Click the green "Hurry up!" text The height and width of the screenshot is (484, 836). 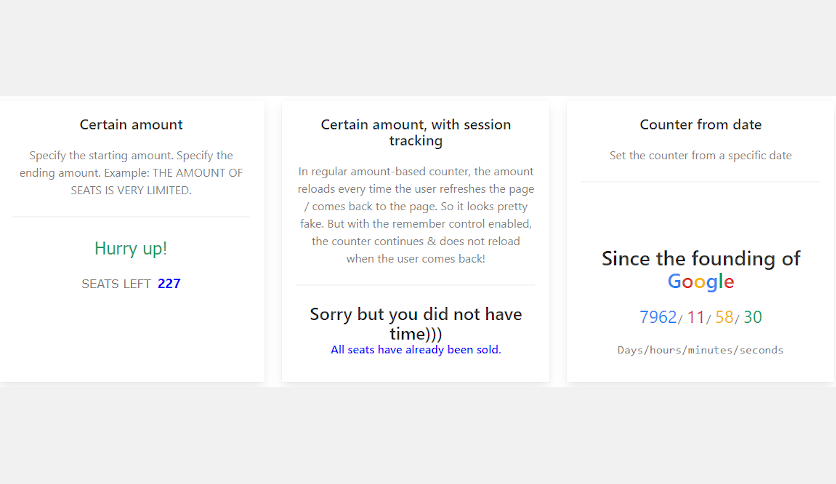pyautogui.click(x=131, y=248)
